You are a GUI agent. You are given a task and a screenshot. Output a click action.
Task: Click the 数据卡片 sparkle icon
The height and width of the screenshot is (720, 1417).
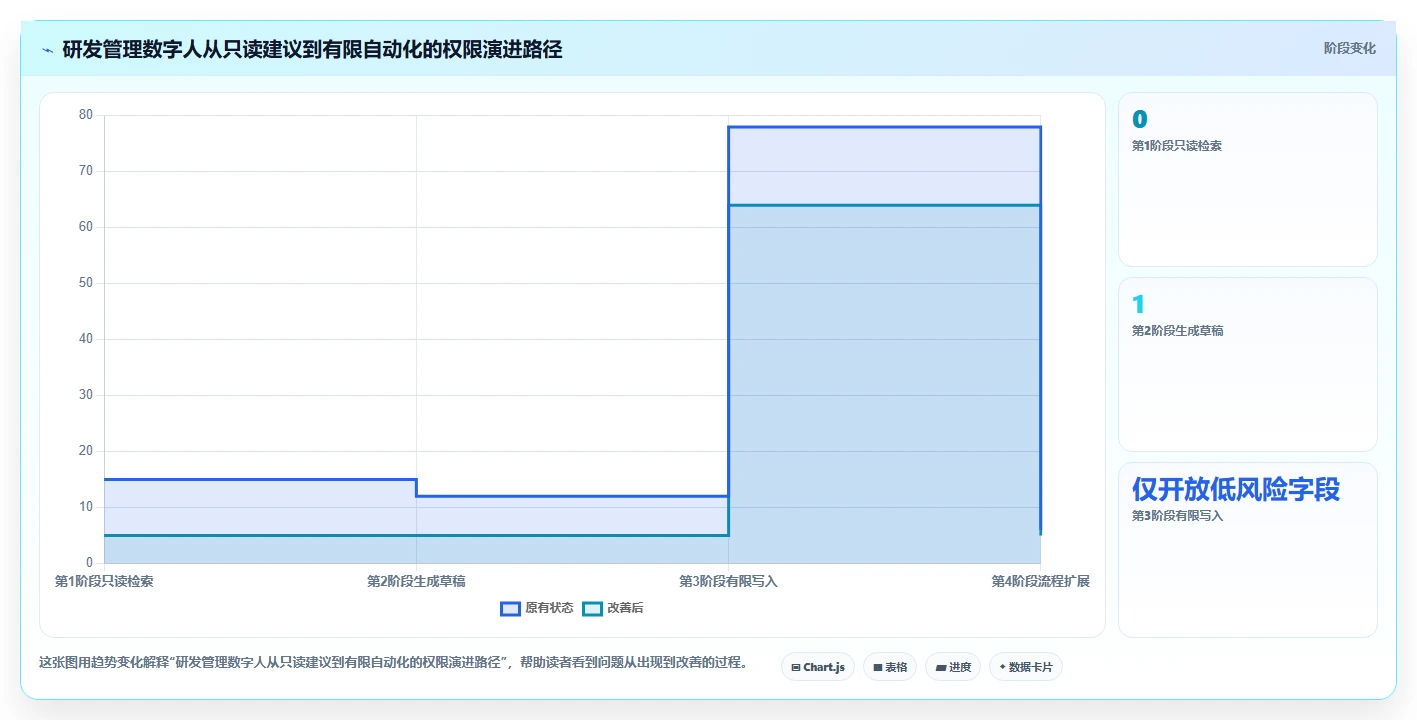[x=1002, y=667]
